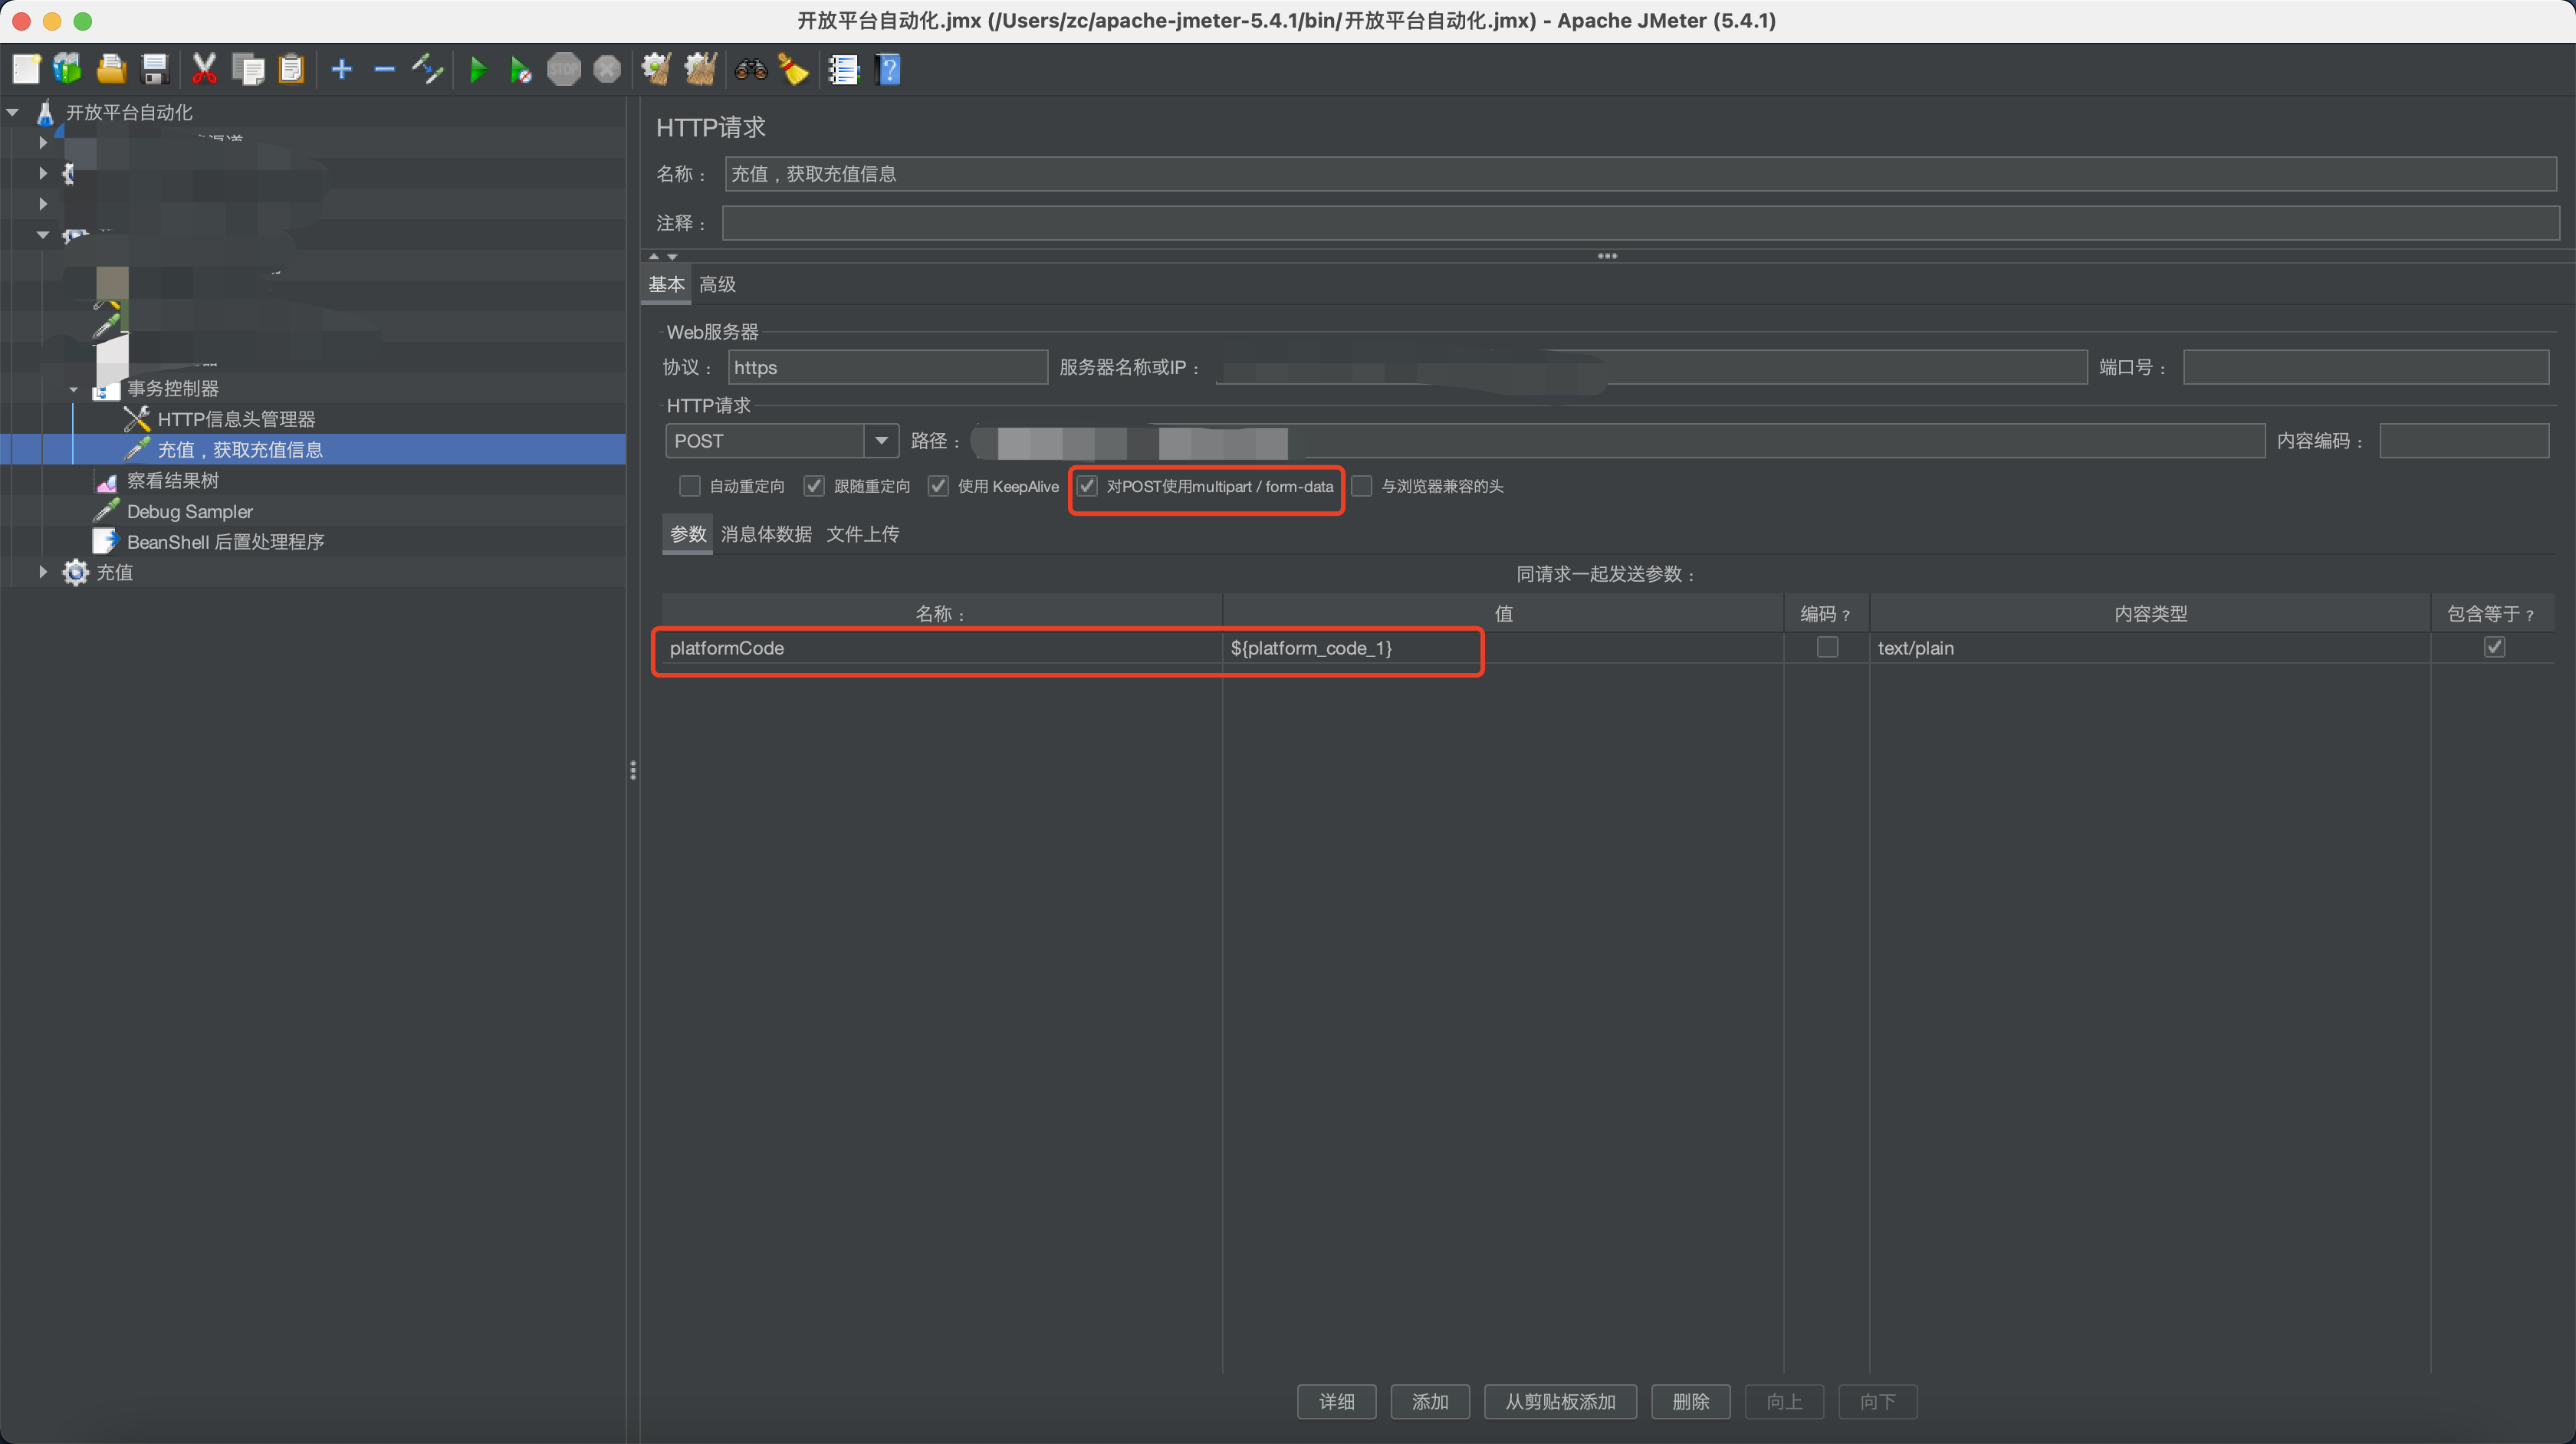Paste element from clipboard
2576x1444 pixels.
coord(291,69)
